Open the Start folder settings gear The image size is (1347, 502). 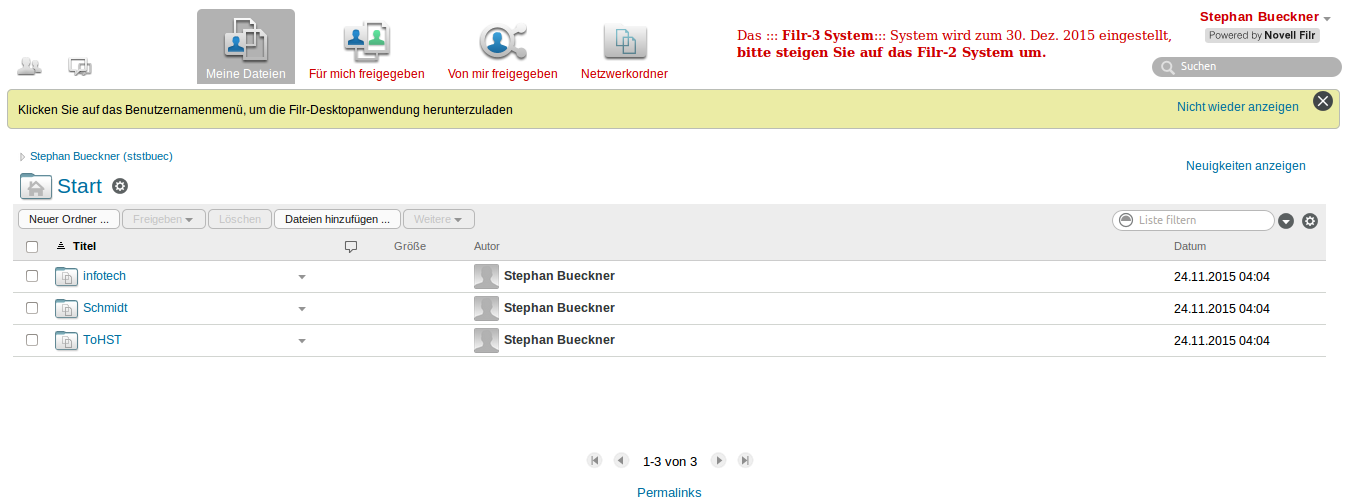120,186
